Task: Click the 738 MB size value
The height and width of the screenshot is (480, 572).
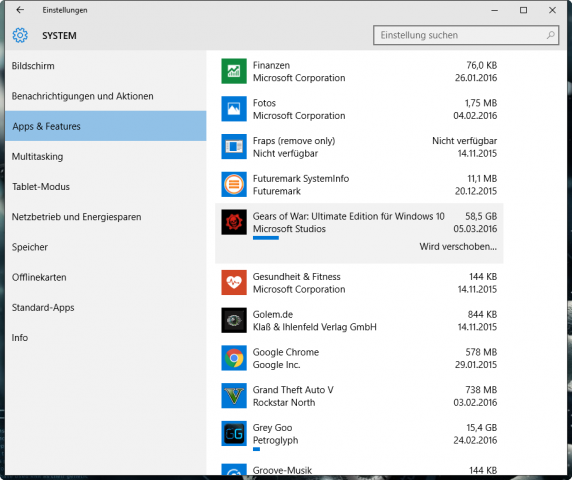Action: click(x=481, y=390)
